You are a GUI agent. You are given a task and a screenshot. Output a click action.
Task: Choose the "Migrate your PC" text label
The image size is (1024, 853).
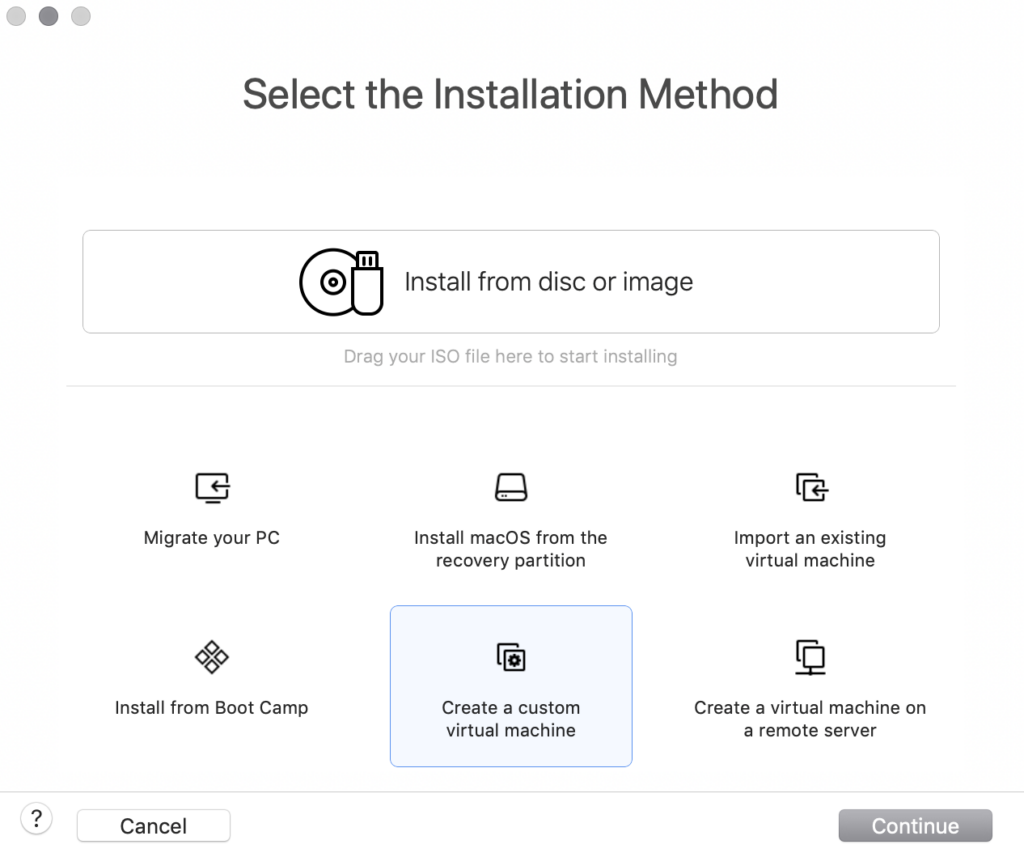[x=212, y=538]
